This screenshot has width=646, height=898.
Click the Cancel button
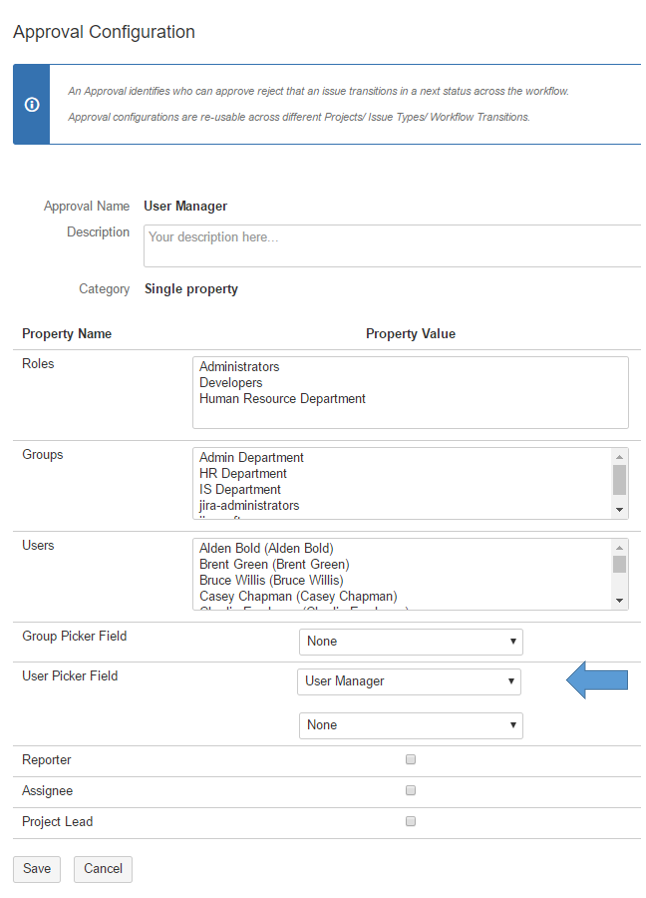coord(103,869)
